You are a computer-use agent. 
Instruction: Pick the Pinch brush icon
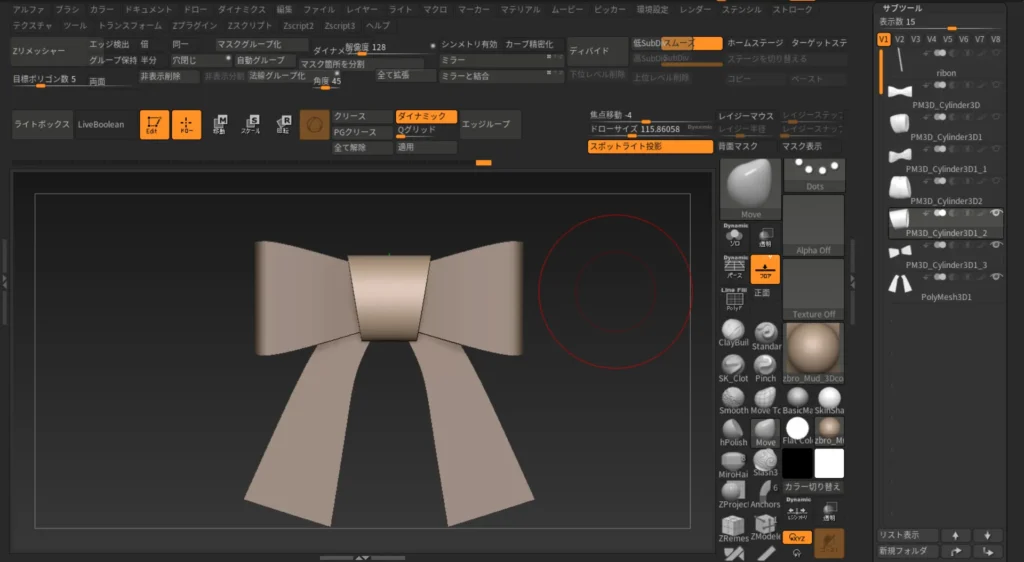point(766,367)
